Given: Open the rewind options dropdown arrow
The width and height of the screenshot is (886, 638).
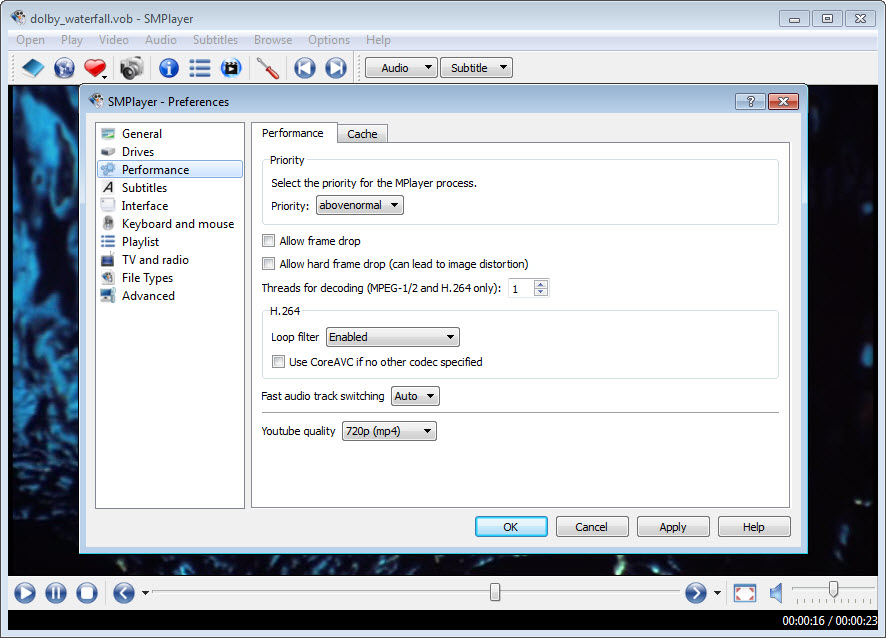Looking at the screenshot, I should (x=145, y=593).
